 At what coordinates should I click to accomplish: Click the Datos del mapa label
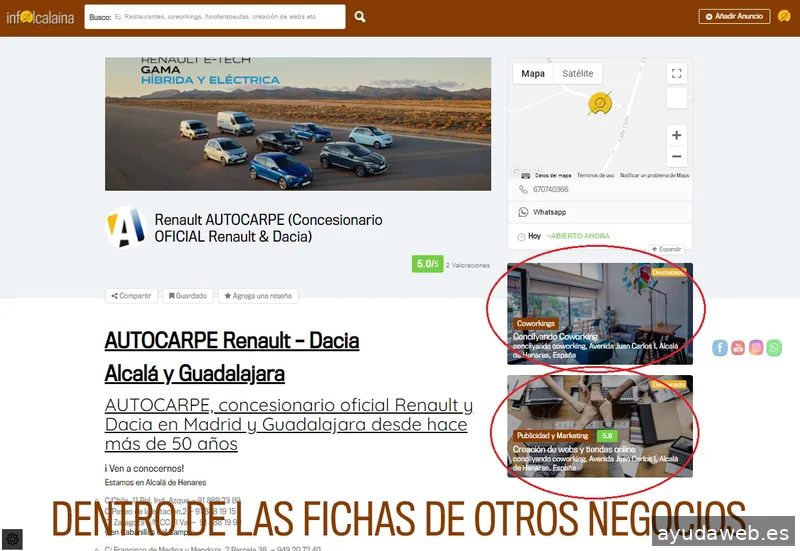(553, 176)
